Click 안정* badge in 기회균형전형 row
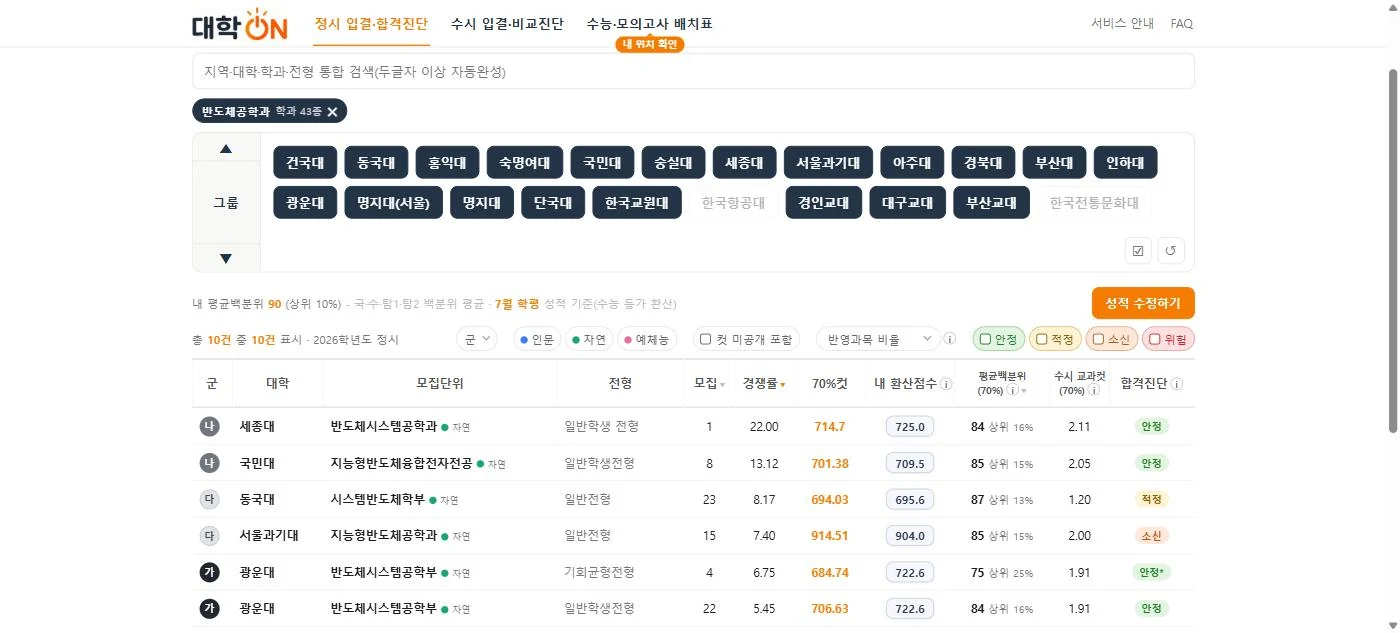Image resolution: width=1400 pixels, height=633 pixels. pos(1152,572)
